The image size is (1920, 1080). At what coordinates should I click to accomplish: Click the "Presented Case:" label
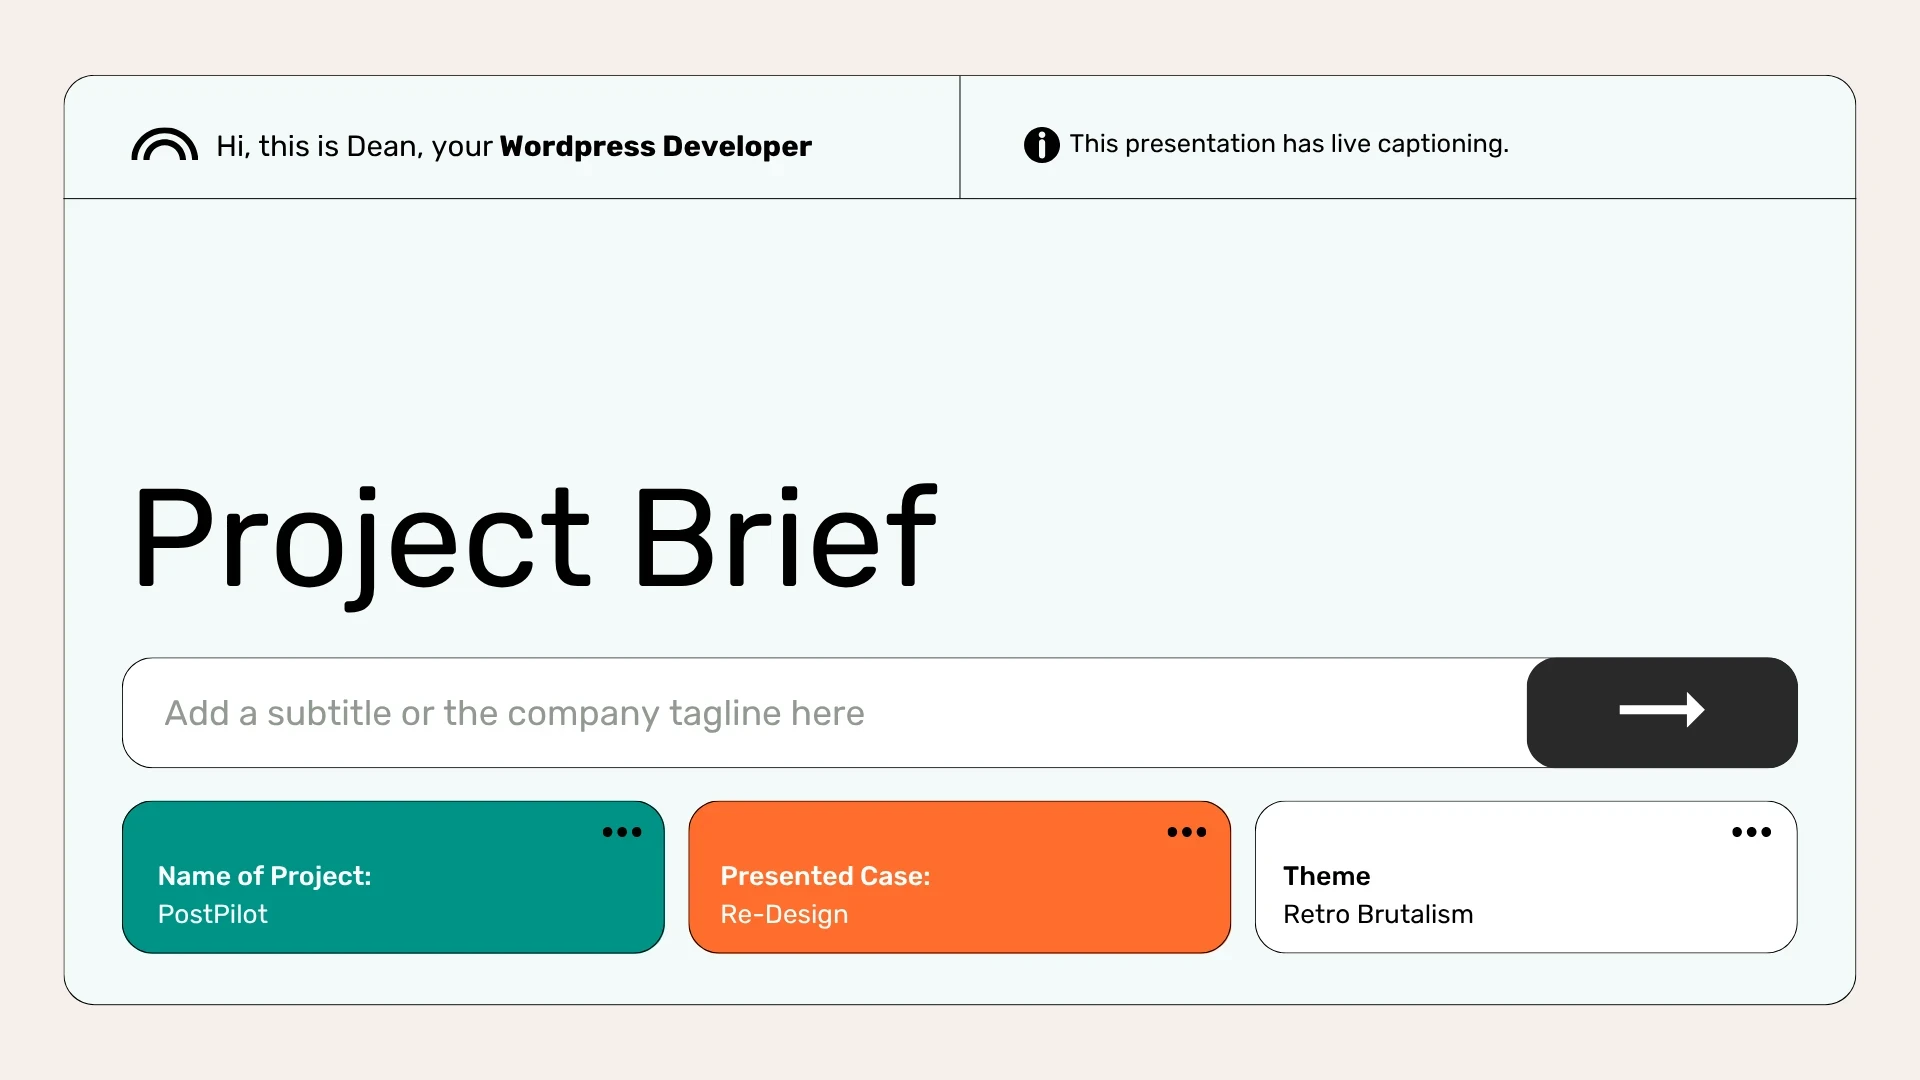(x=825, y=876)
